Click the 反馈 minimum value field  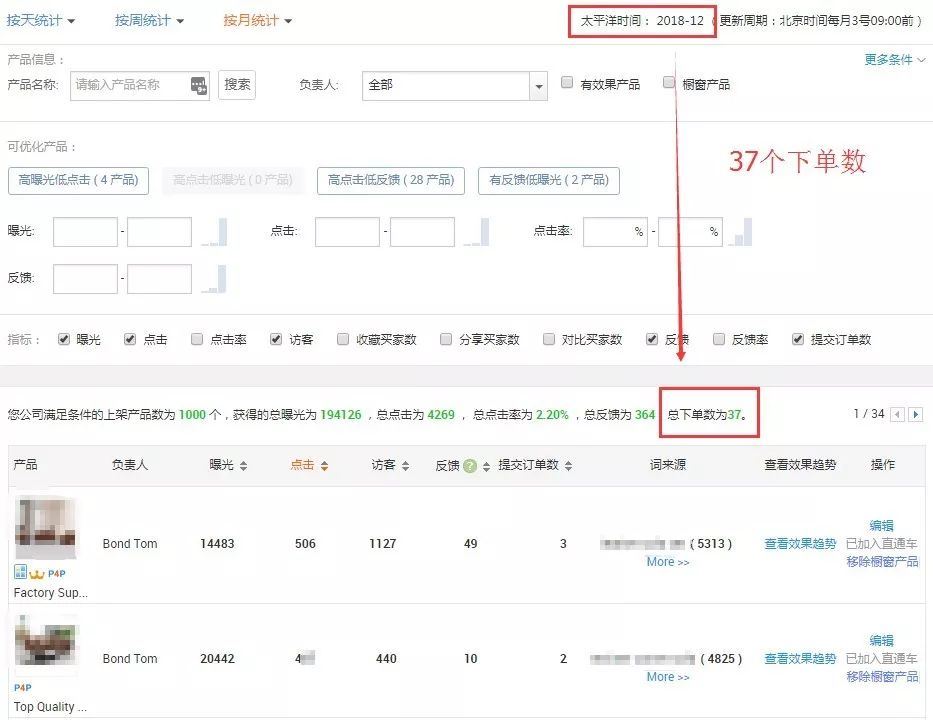click(x=85, y=278)
